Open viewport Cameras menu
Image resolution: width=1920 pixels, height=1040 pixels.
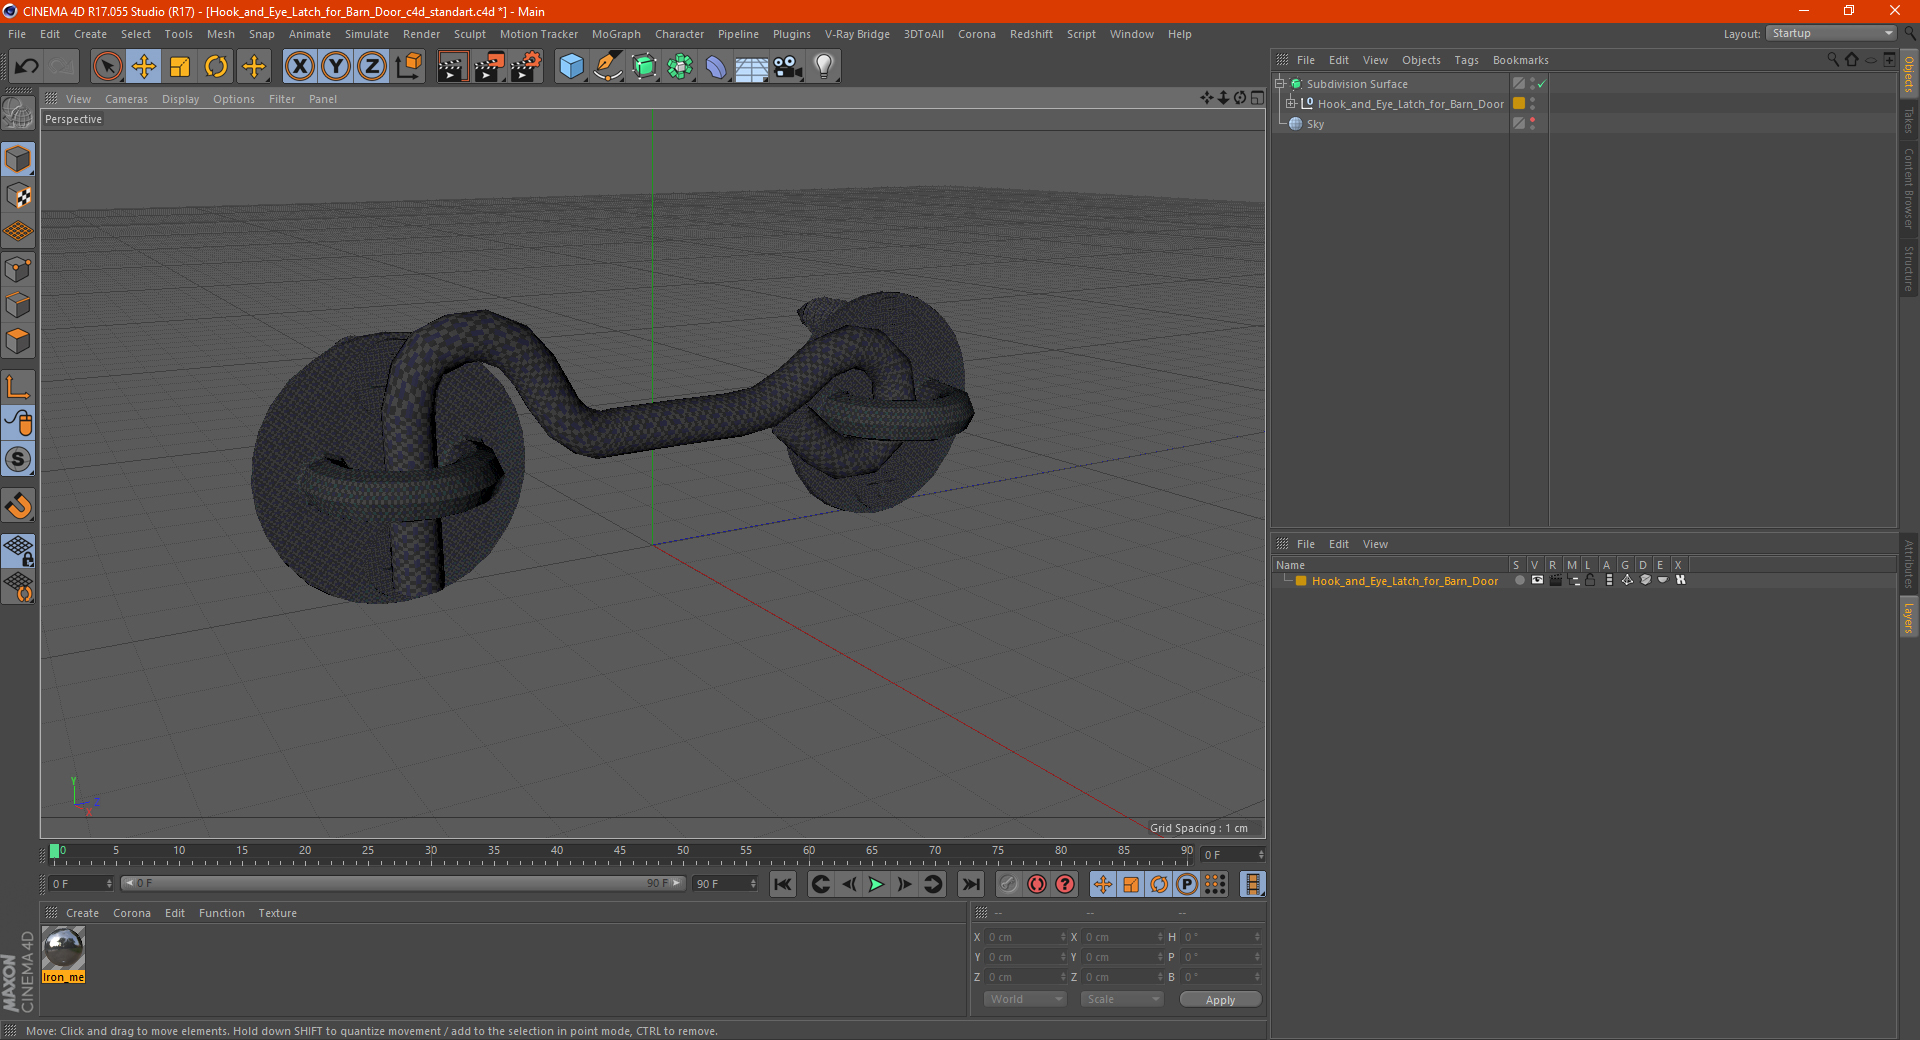126,99
